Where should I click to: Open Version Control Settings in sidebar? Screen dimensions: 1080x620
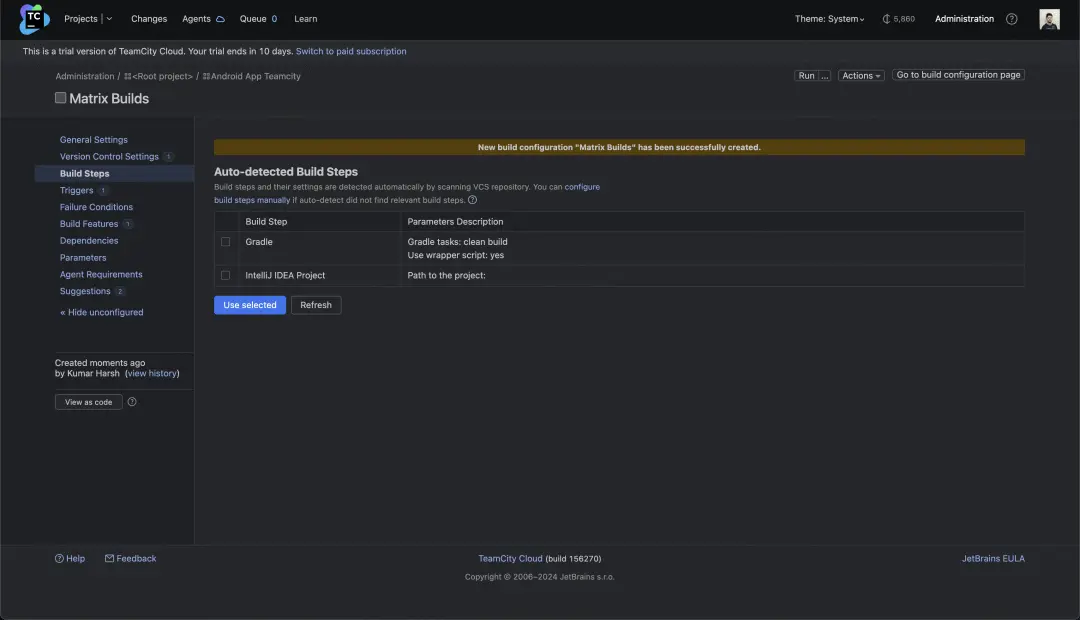(109, 157)
